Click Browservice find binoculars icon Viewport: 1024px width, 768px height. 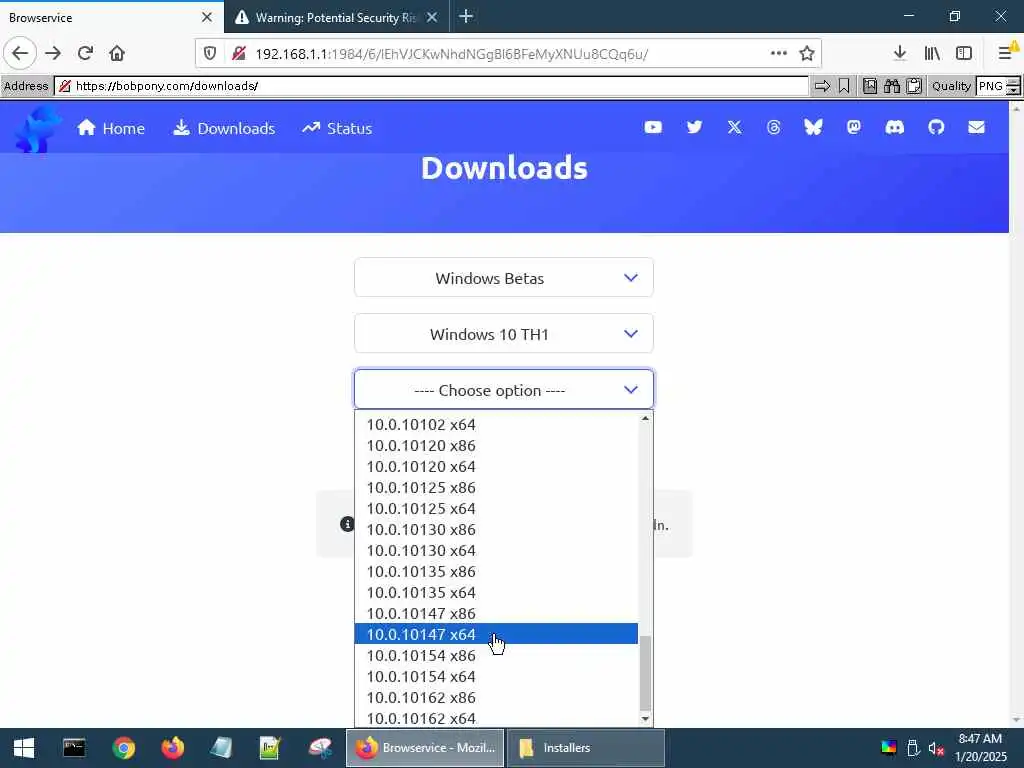(892, 86)
